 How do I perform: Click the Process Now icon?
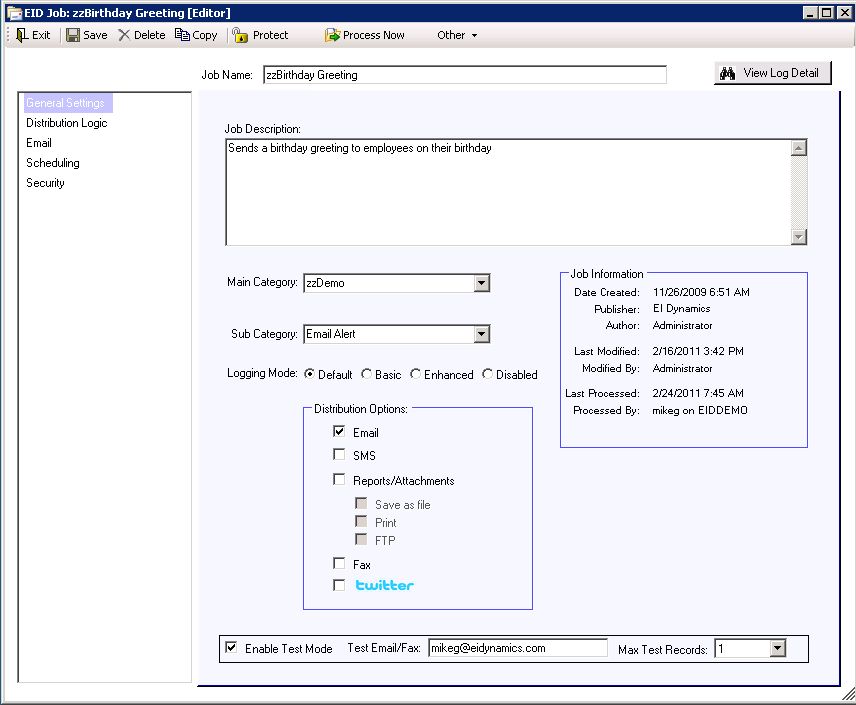point(332,35)
